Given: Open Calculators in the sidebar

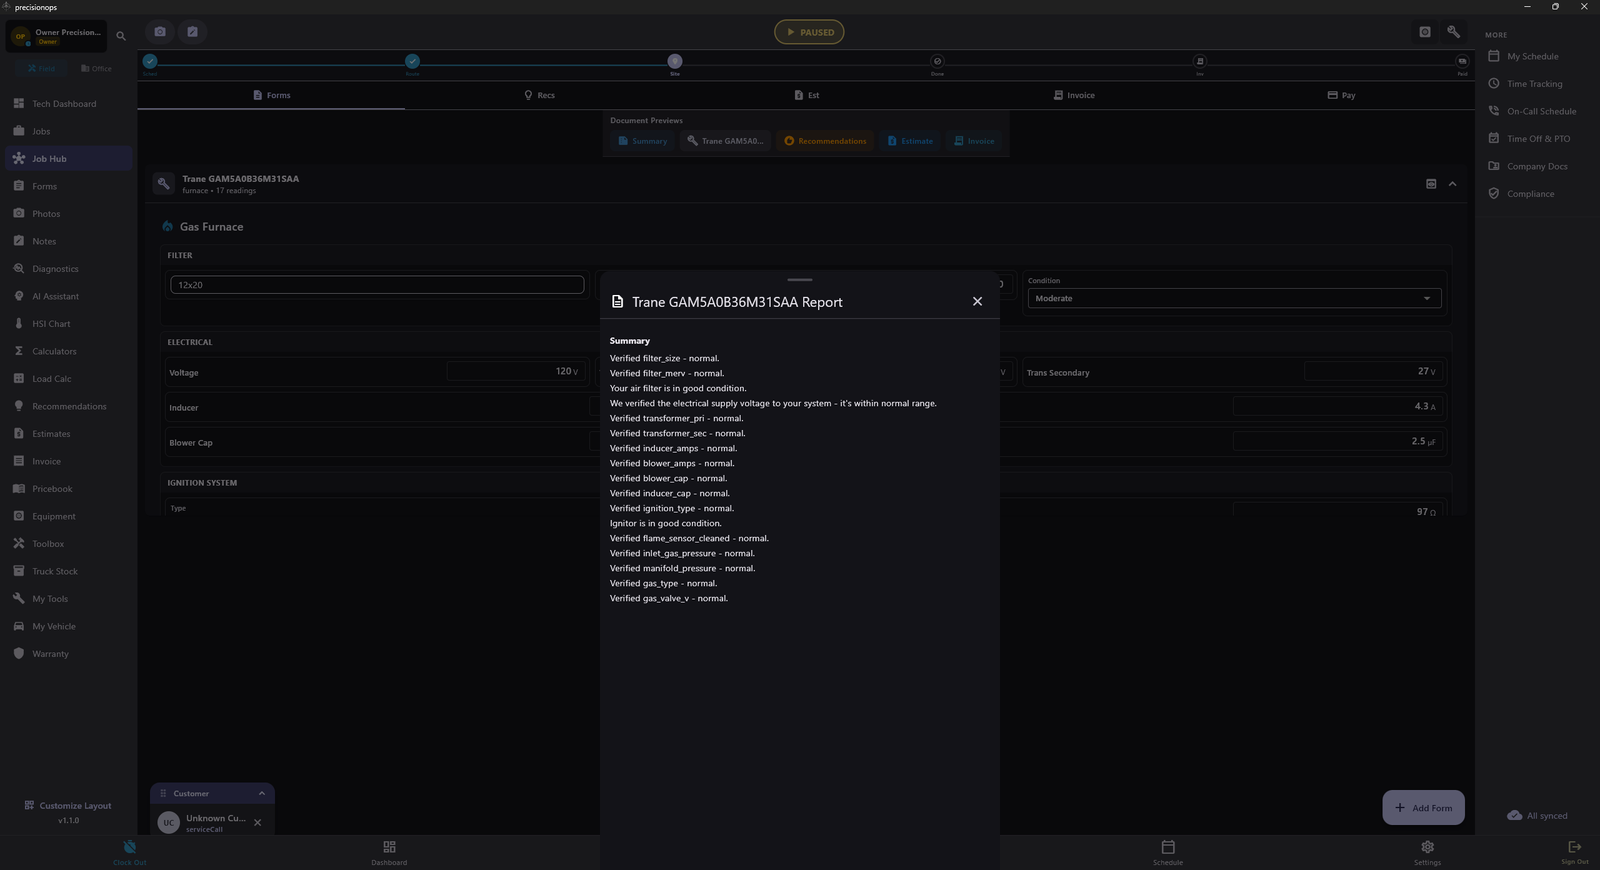Looking at the screenshot, I should (x=68, y=351).
